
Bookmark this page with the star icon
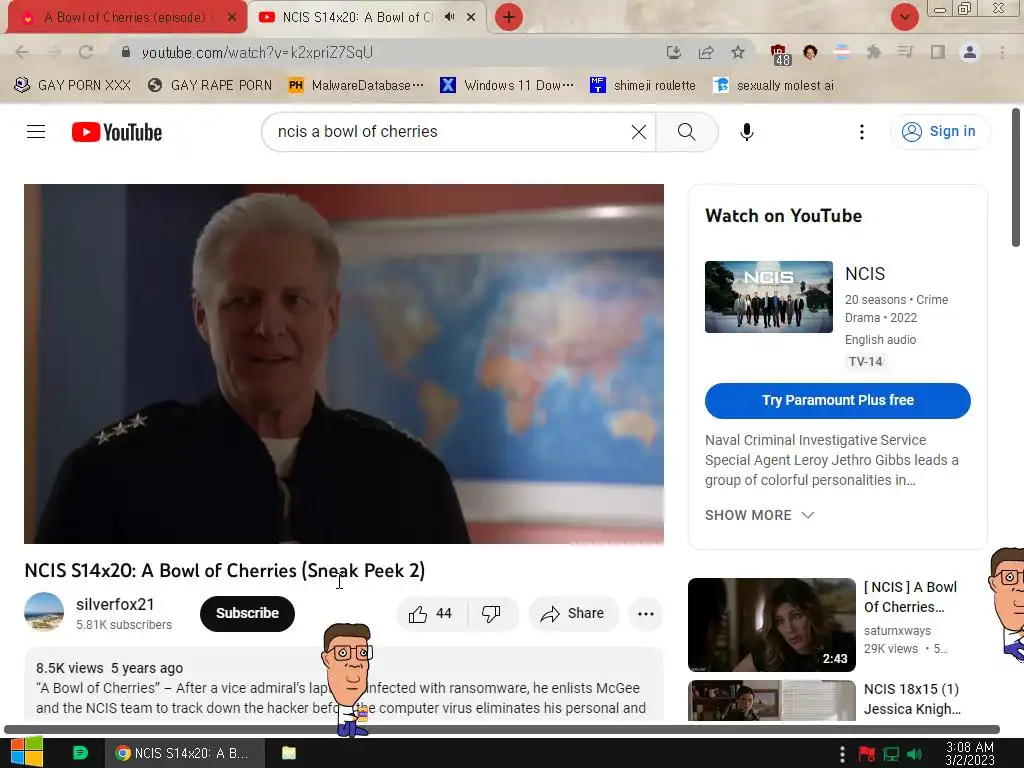point(738,52)
